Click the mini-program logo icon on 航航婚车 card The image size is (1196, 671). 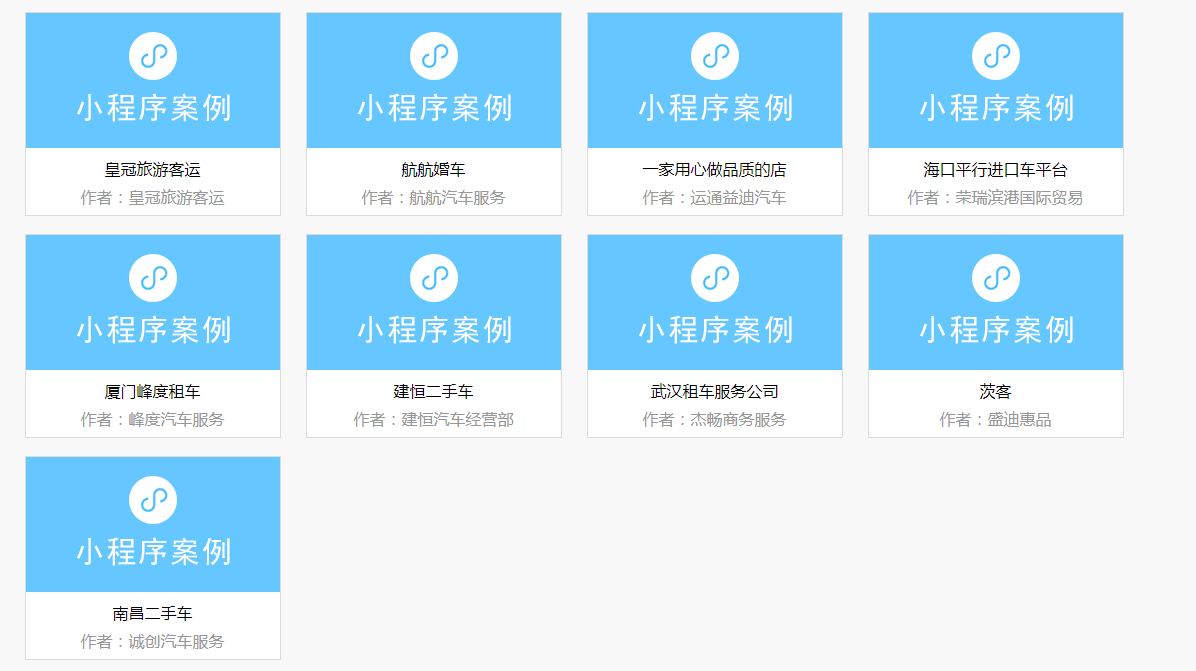434,56
